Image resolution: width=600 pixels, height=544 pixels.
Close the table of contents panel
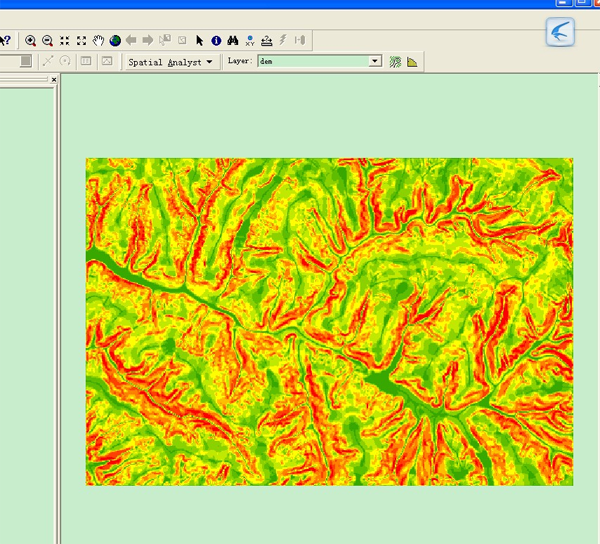pos(54,80)
